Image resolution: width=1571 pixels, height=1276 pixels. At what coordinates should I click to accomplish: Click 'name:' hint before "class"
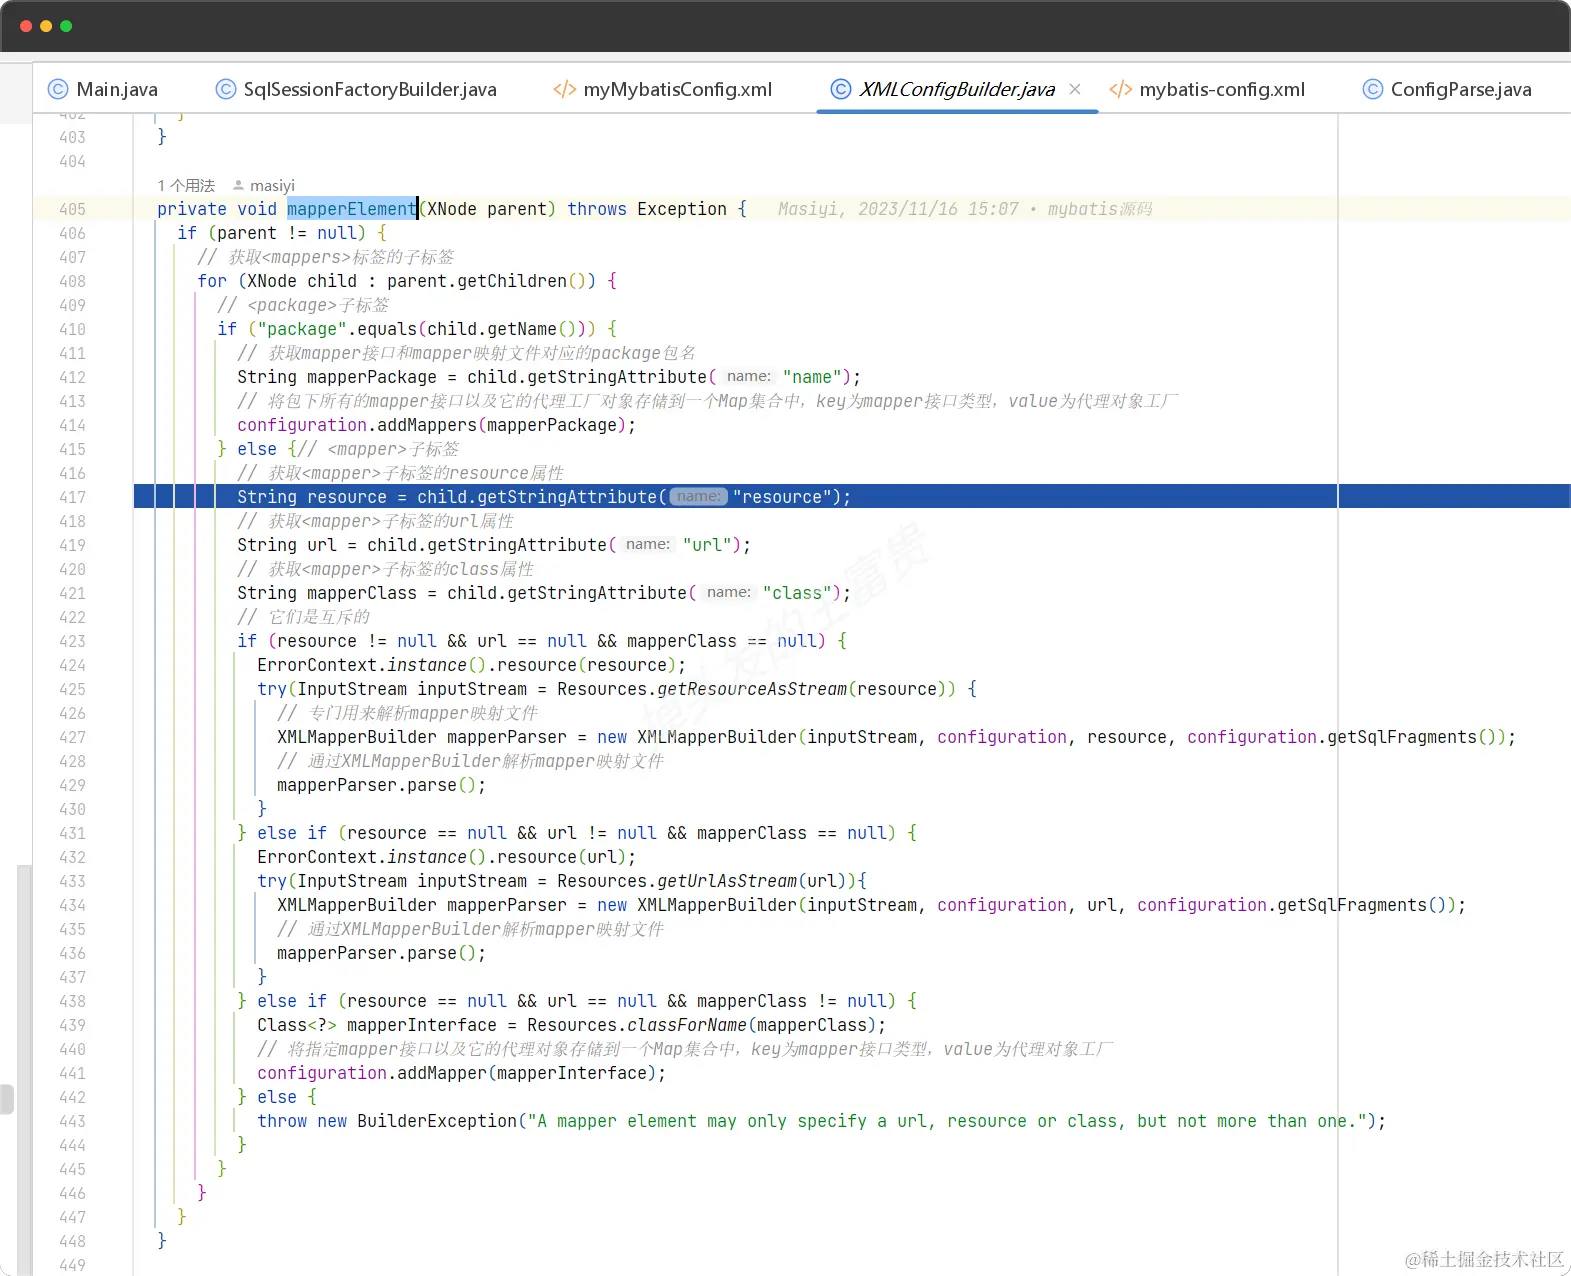click(728, 593)
